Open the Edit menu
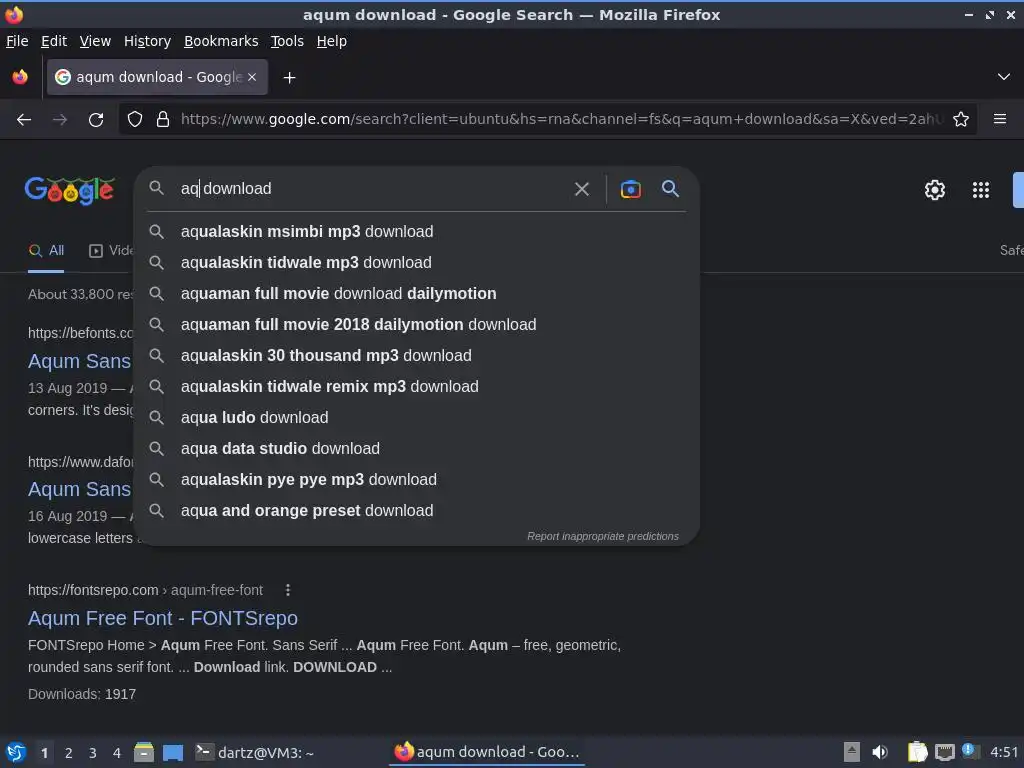The image size is (1024, 768). [54, 41]
